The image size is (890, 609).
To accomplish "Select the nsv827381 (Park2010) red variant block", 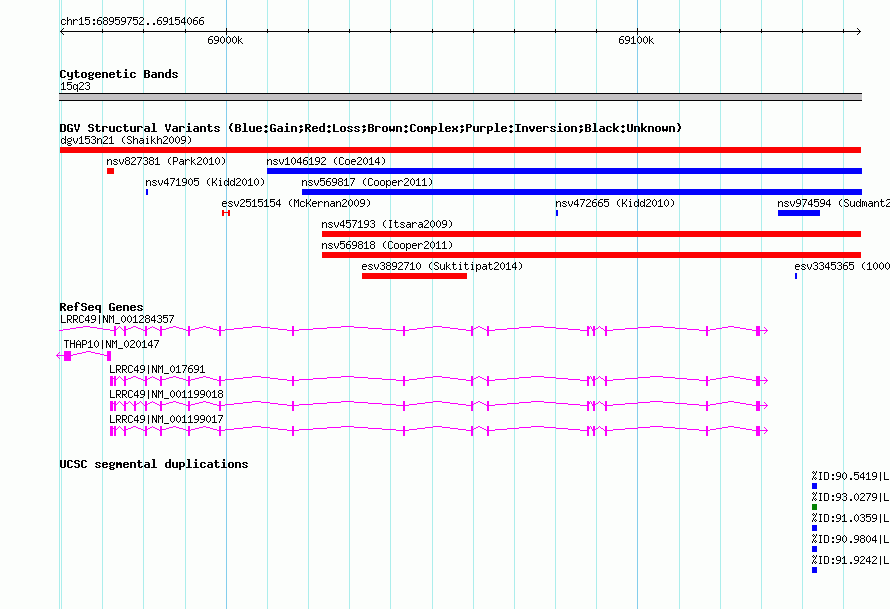I will (x=110, y=171).
